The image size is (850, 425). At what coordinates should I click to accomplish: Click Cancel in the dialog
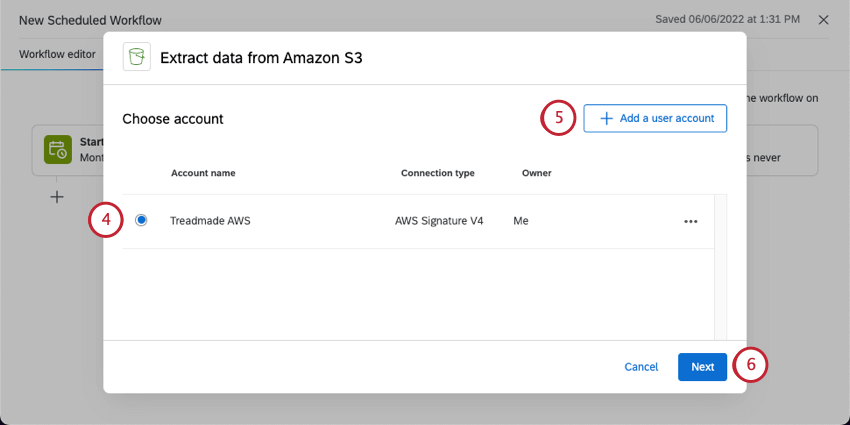pyautogui.click(x=641, y=367)
